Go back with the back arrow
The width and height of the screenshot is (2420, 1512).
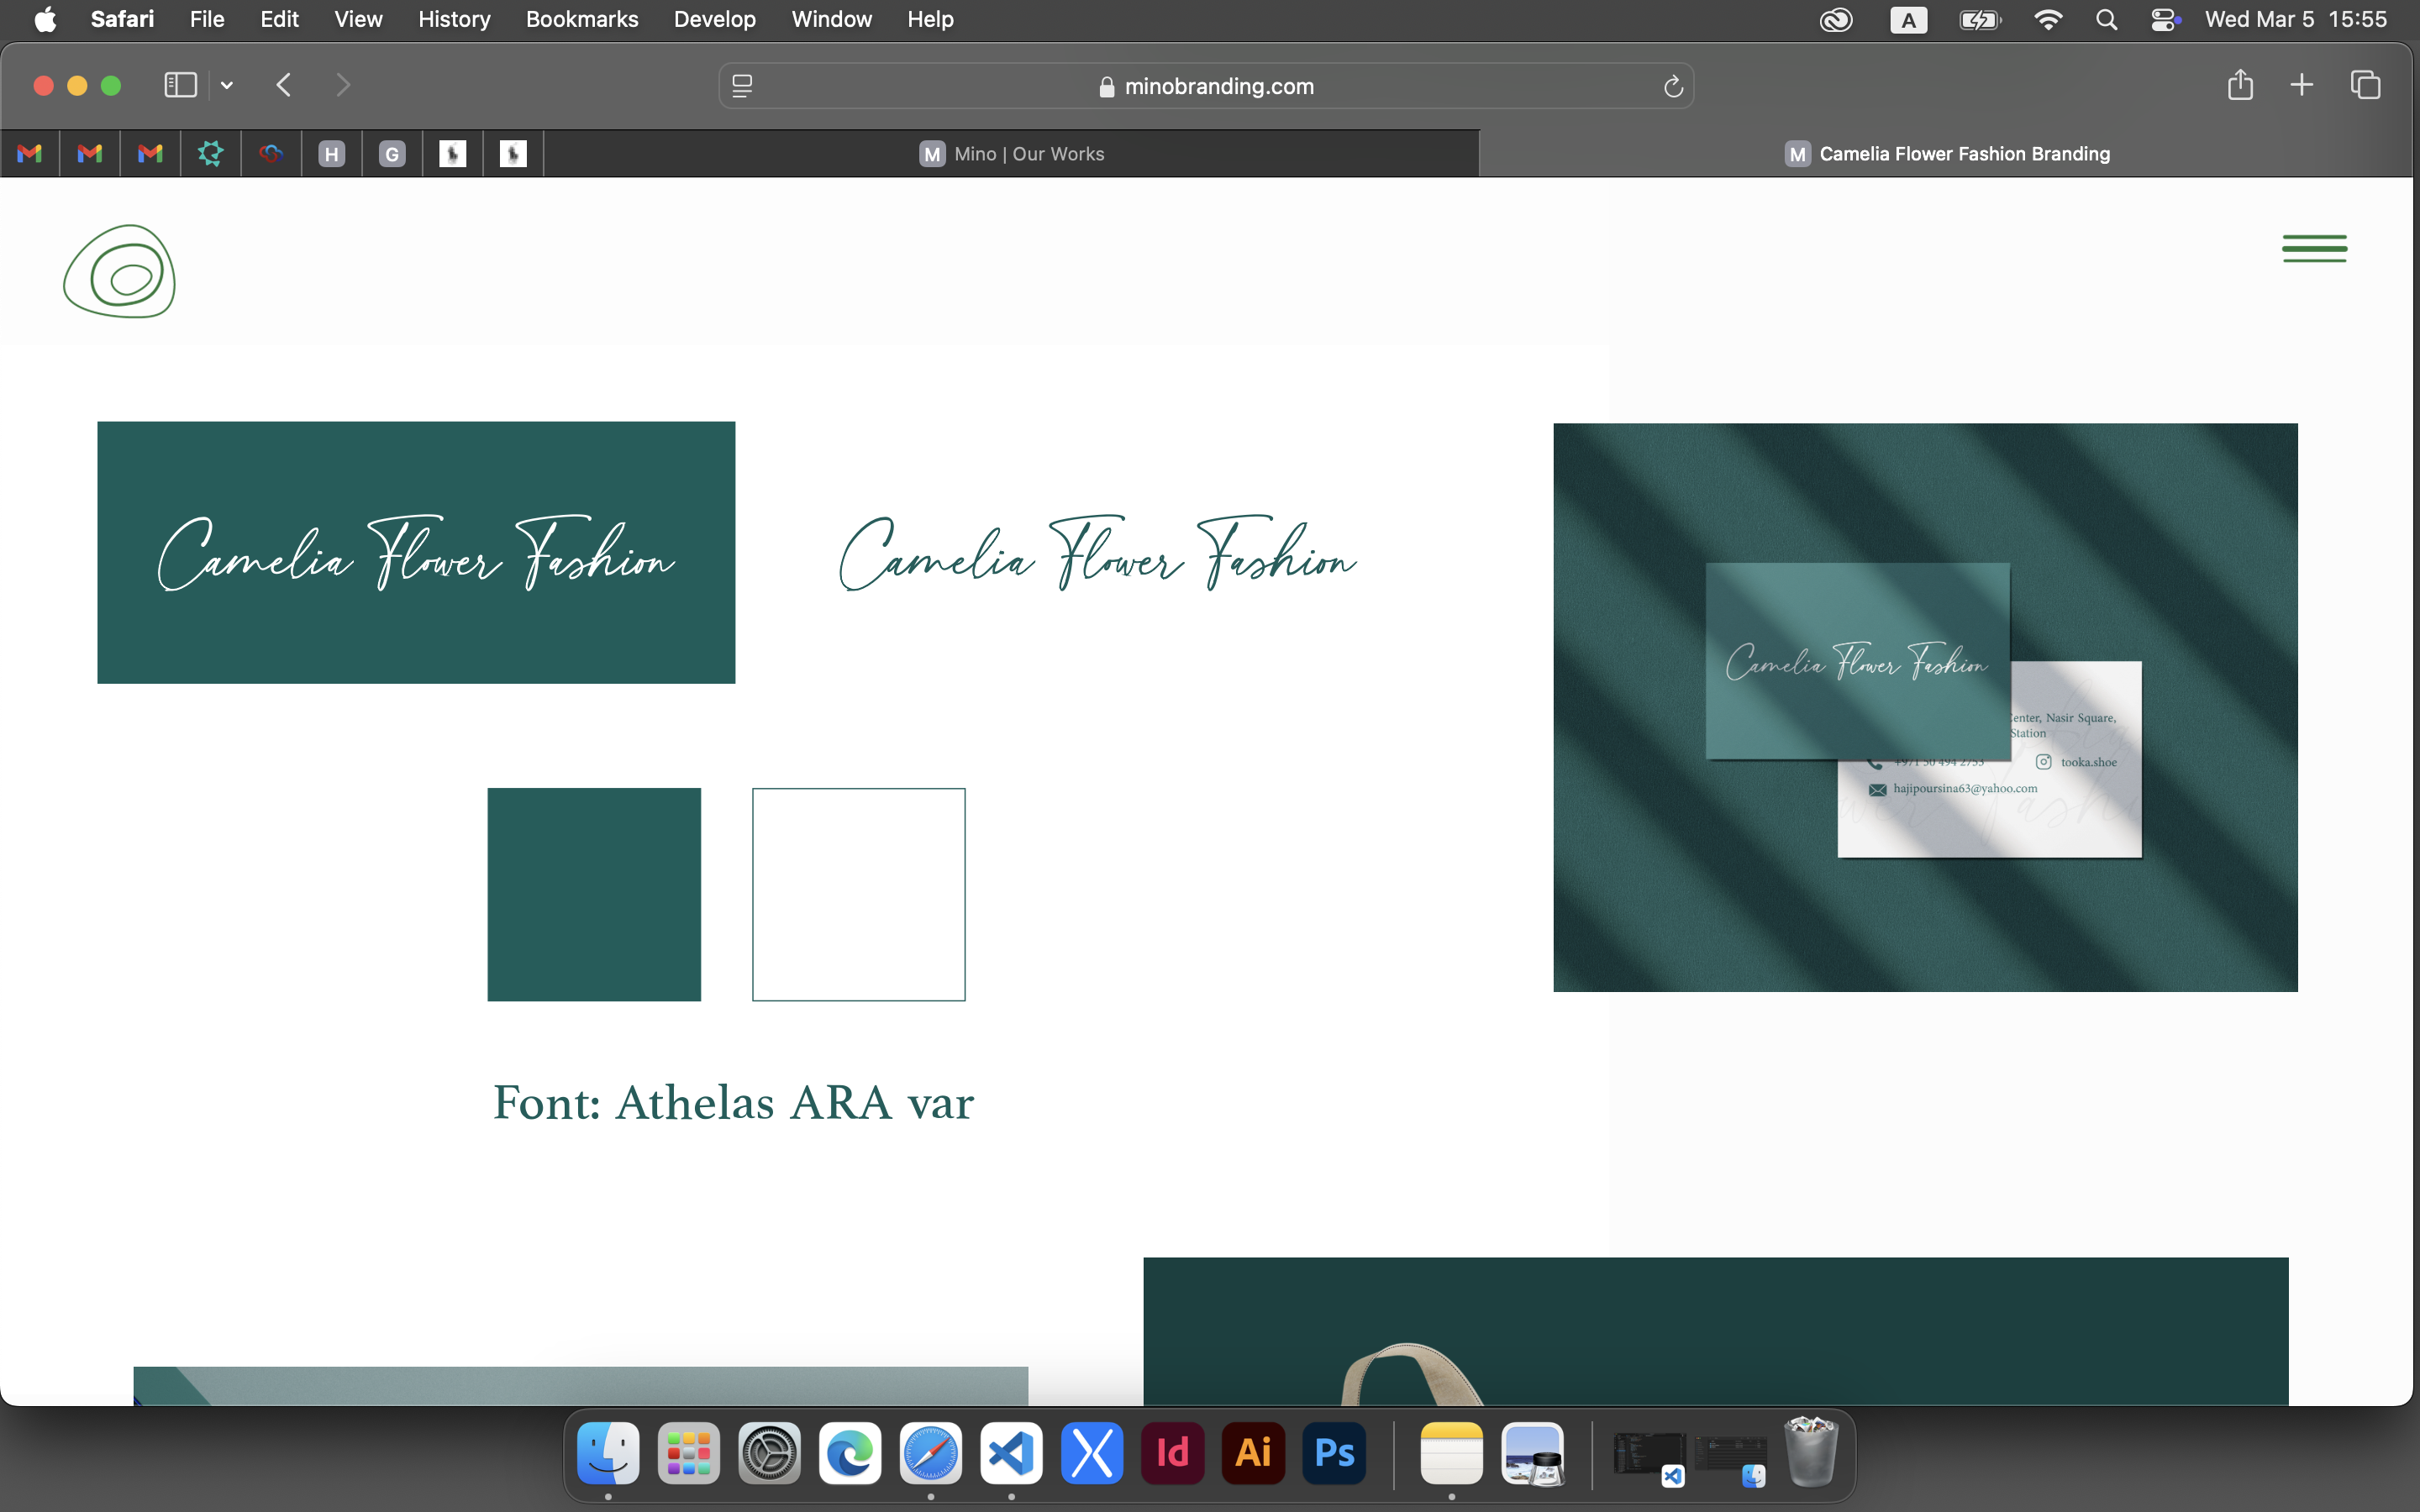(x=284, y=85)
